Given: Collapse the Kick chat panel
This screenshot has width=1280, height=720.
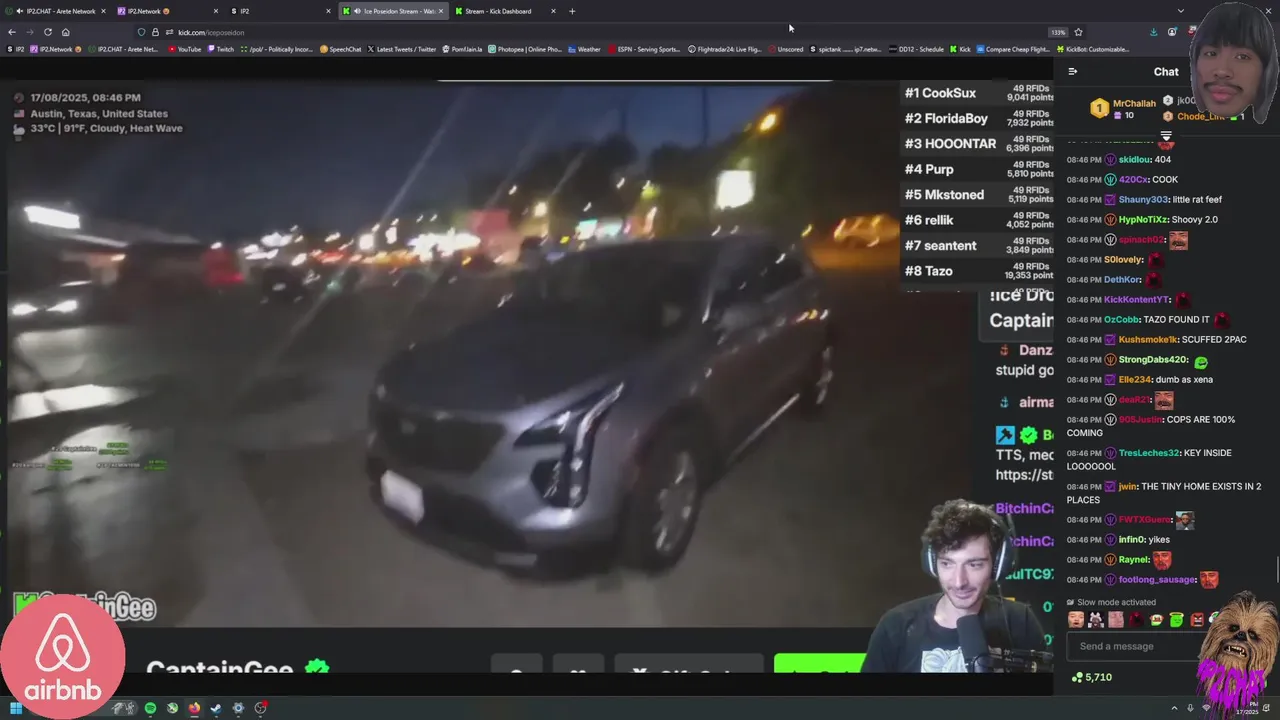Looking at the screenshot, I should (x=1072, y=71).
